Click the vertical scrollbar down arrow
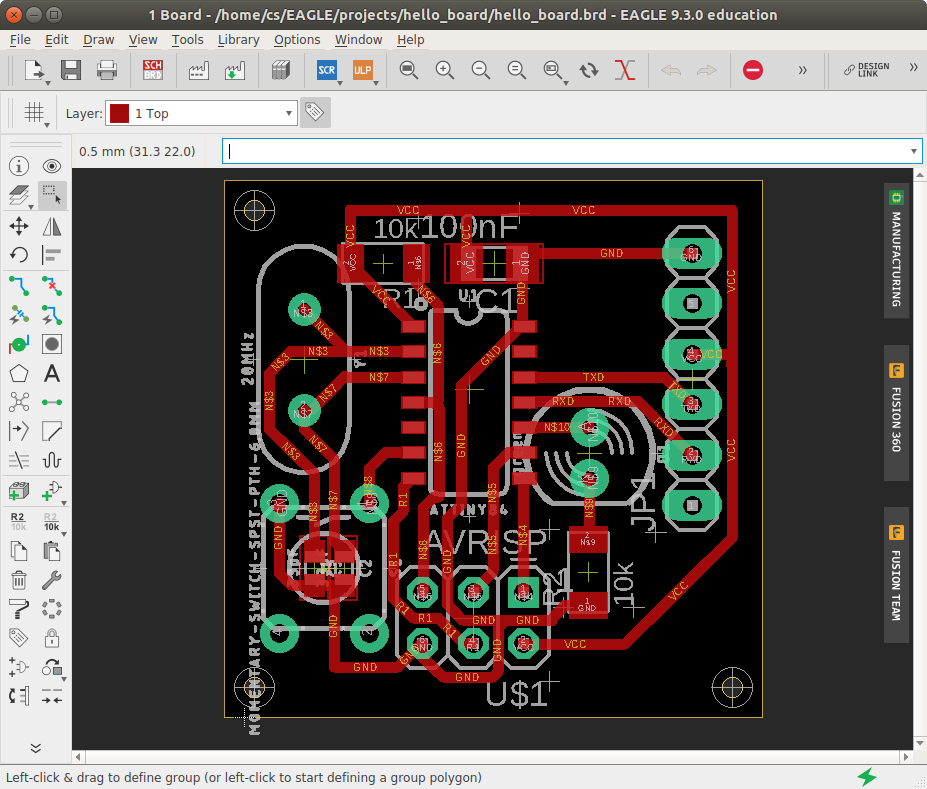The height and width of the screenshot is (789, 927). 920,742
